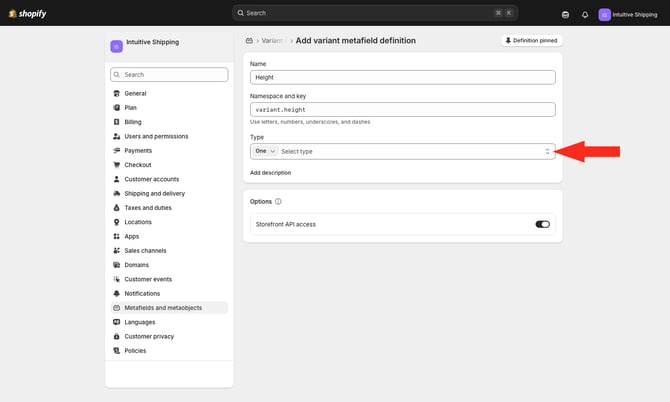Screen dimensions: 670x402
Task: Click the Payments icon in sidebar
Action: (x=116, y=151)
